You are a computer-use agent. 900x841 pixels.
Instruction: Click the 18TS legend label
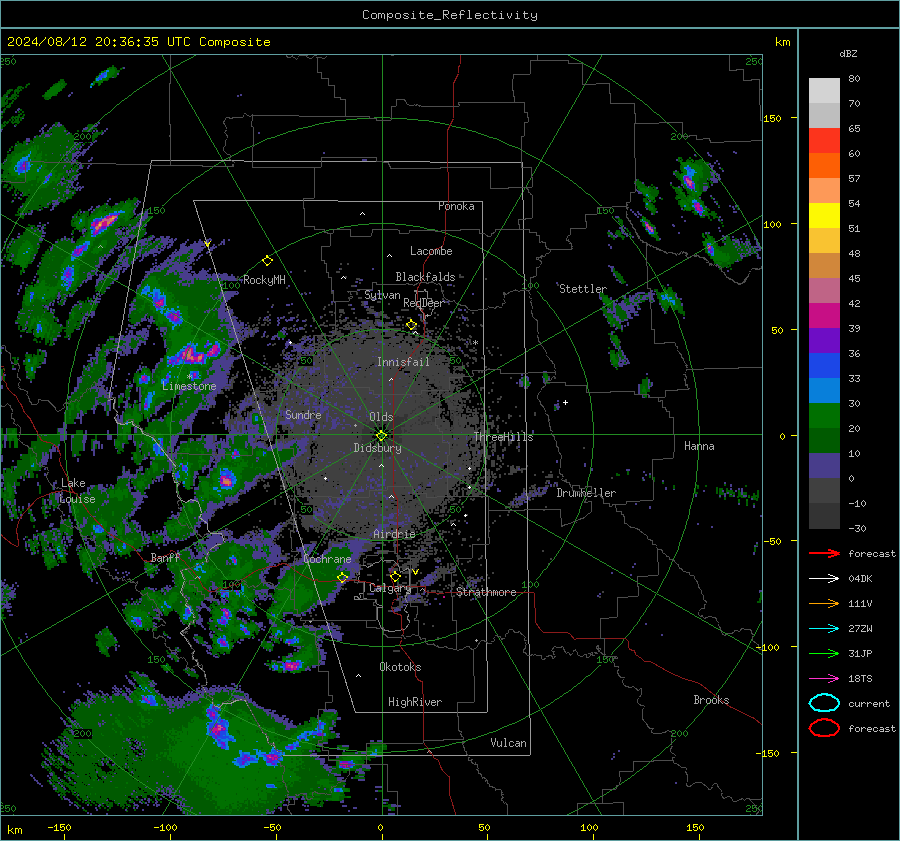pos(860,679)
